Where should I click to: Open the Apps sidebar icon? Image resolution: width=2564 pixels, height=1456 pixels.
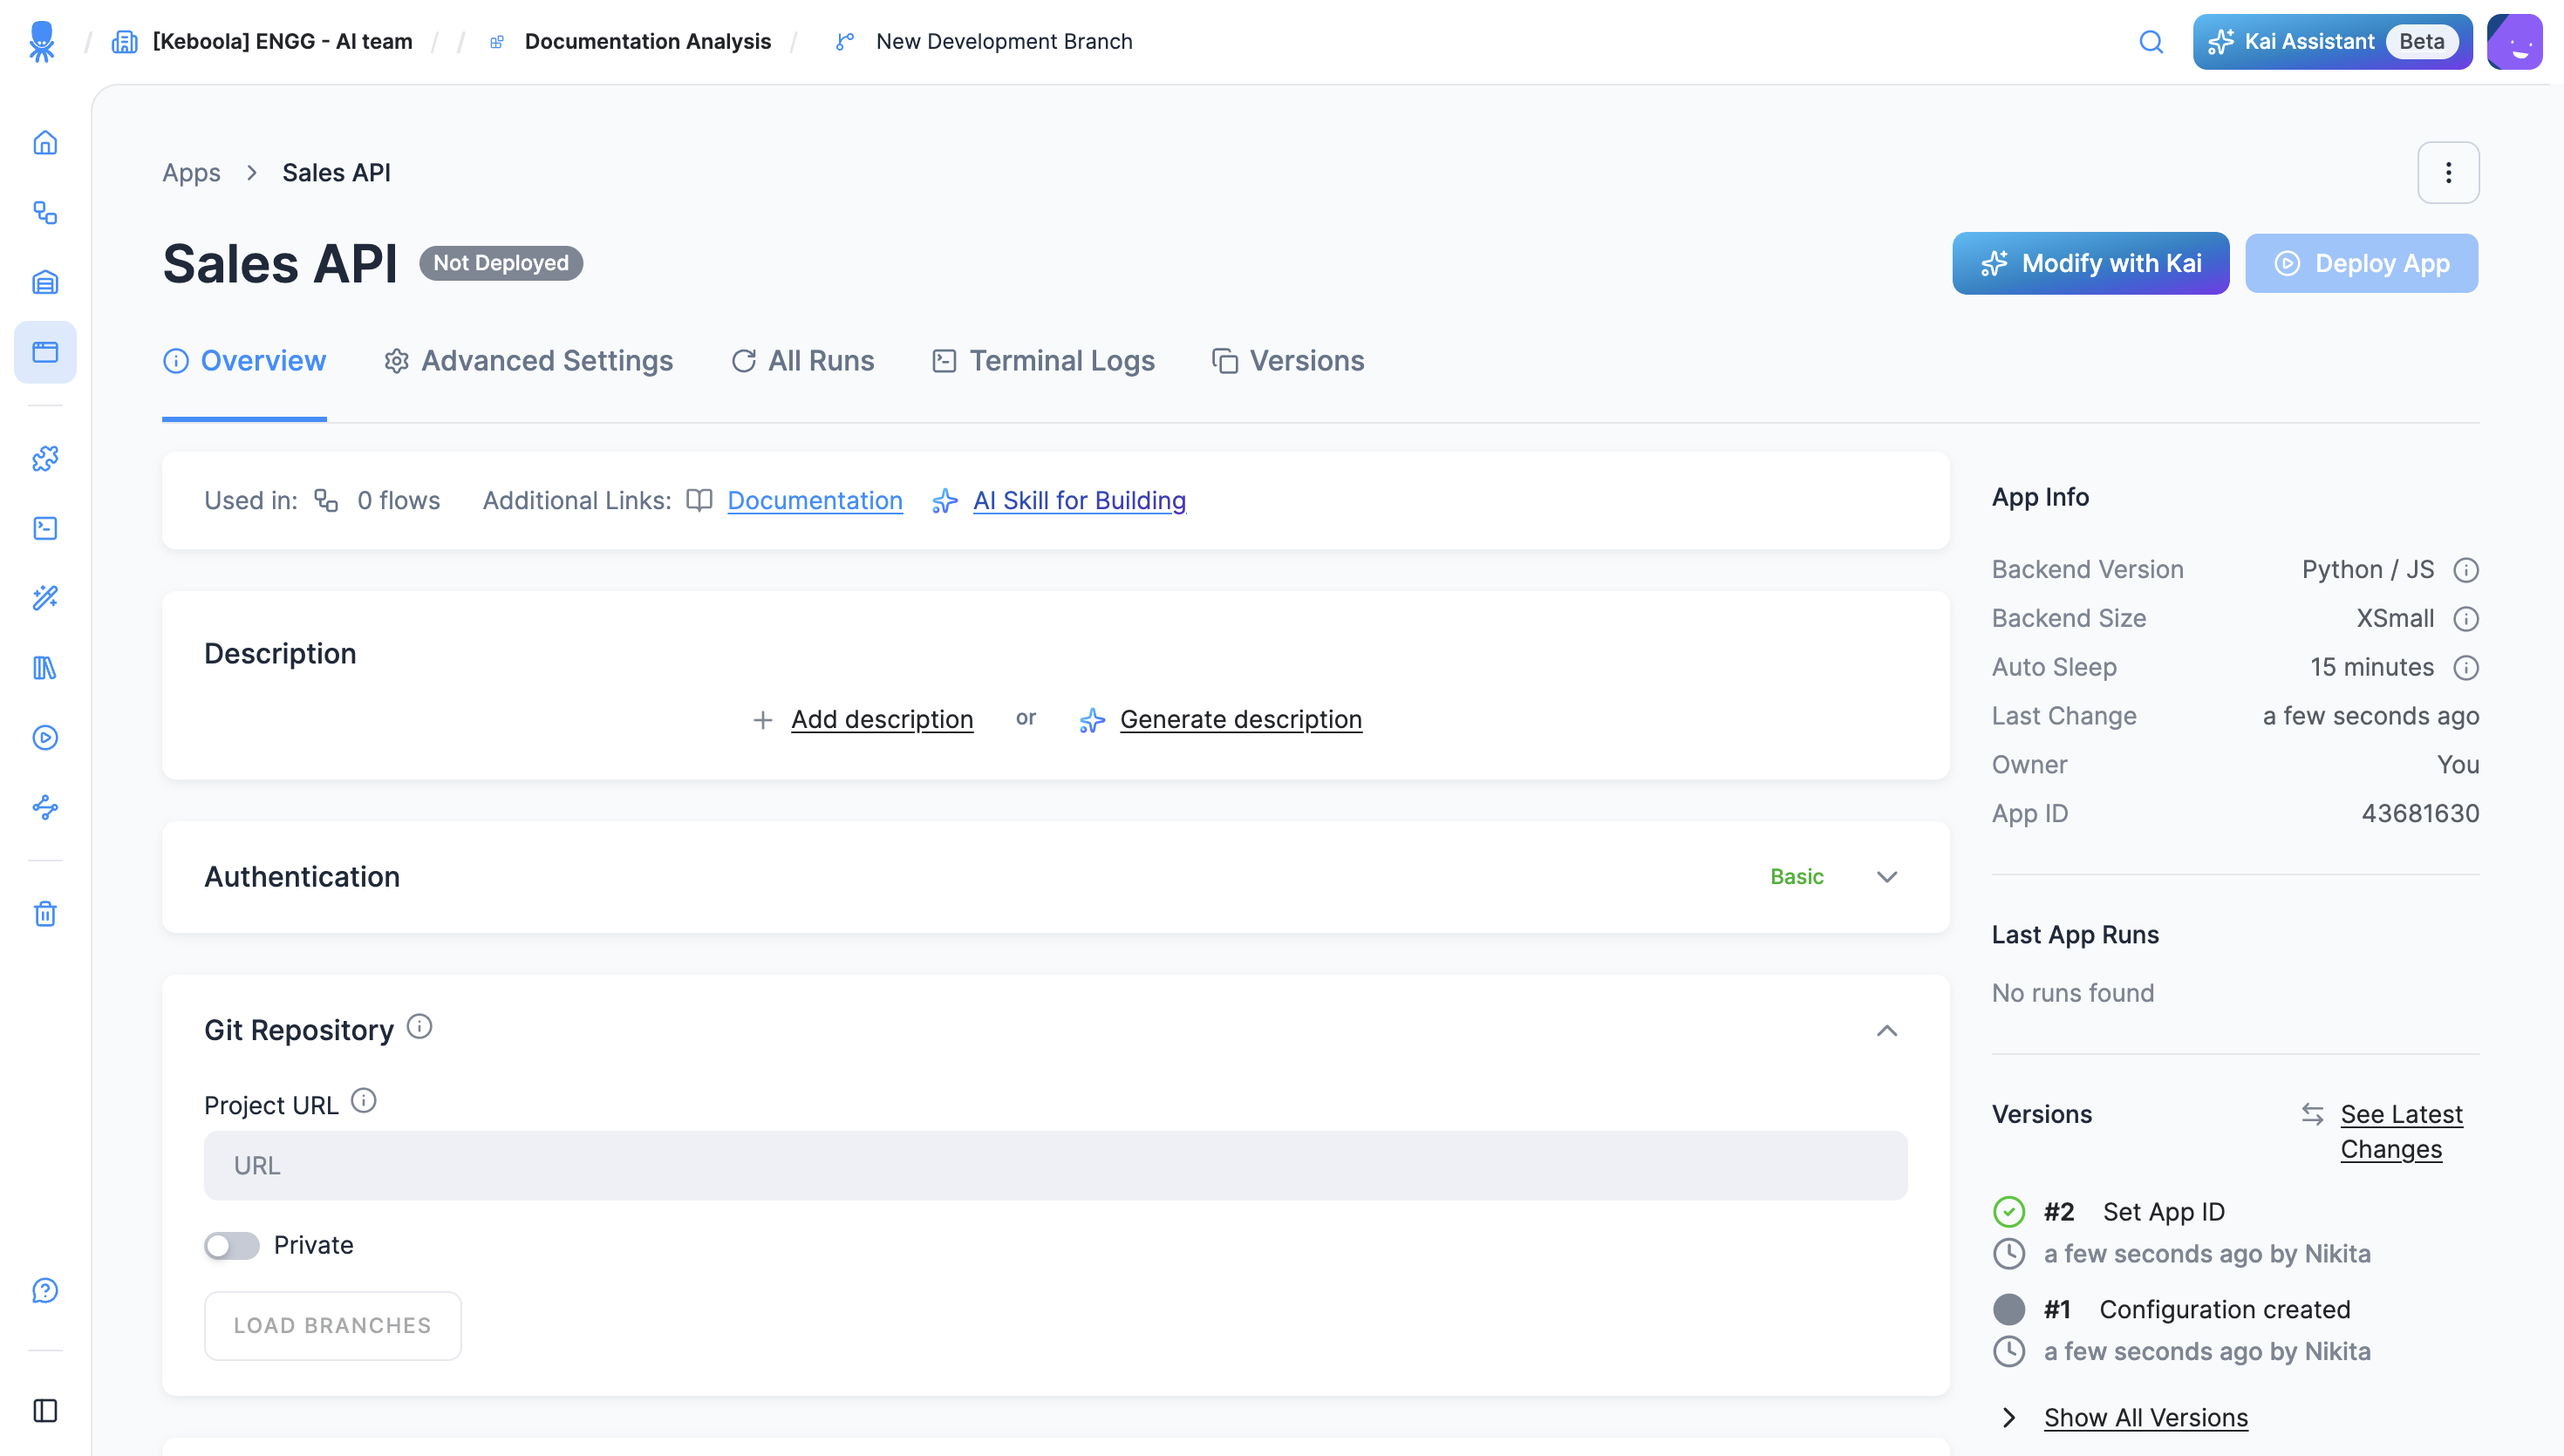coord(45,352)
